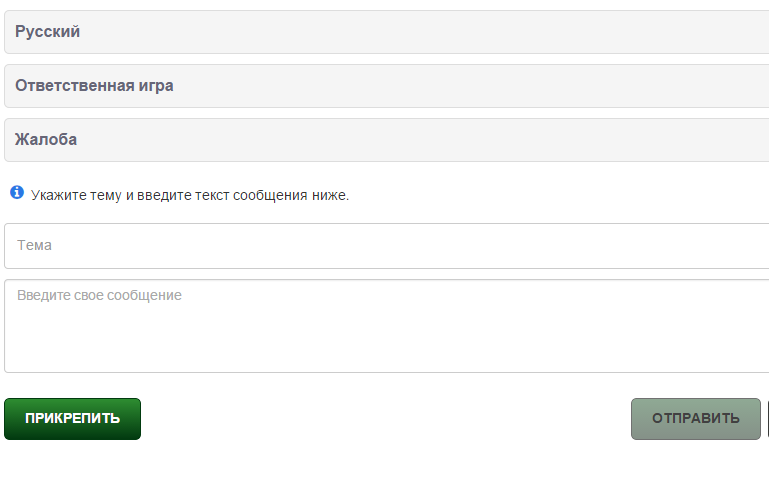The height and width of the screenshot is (486, 769).
Task: Select the language selector showing Русский
Action: pyautogui.click(x=386, y=32)
